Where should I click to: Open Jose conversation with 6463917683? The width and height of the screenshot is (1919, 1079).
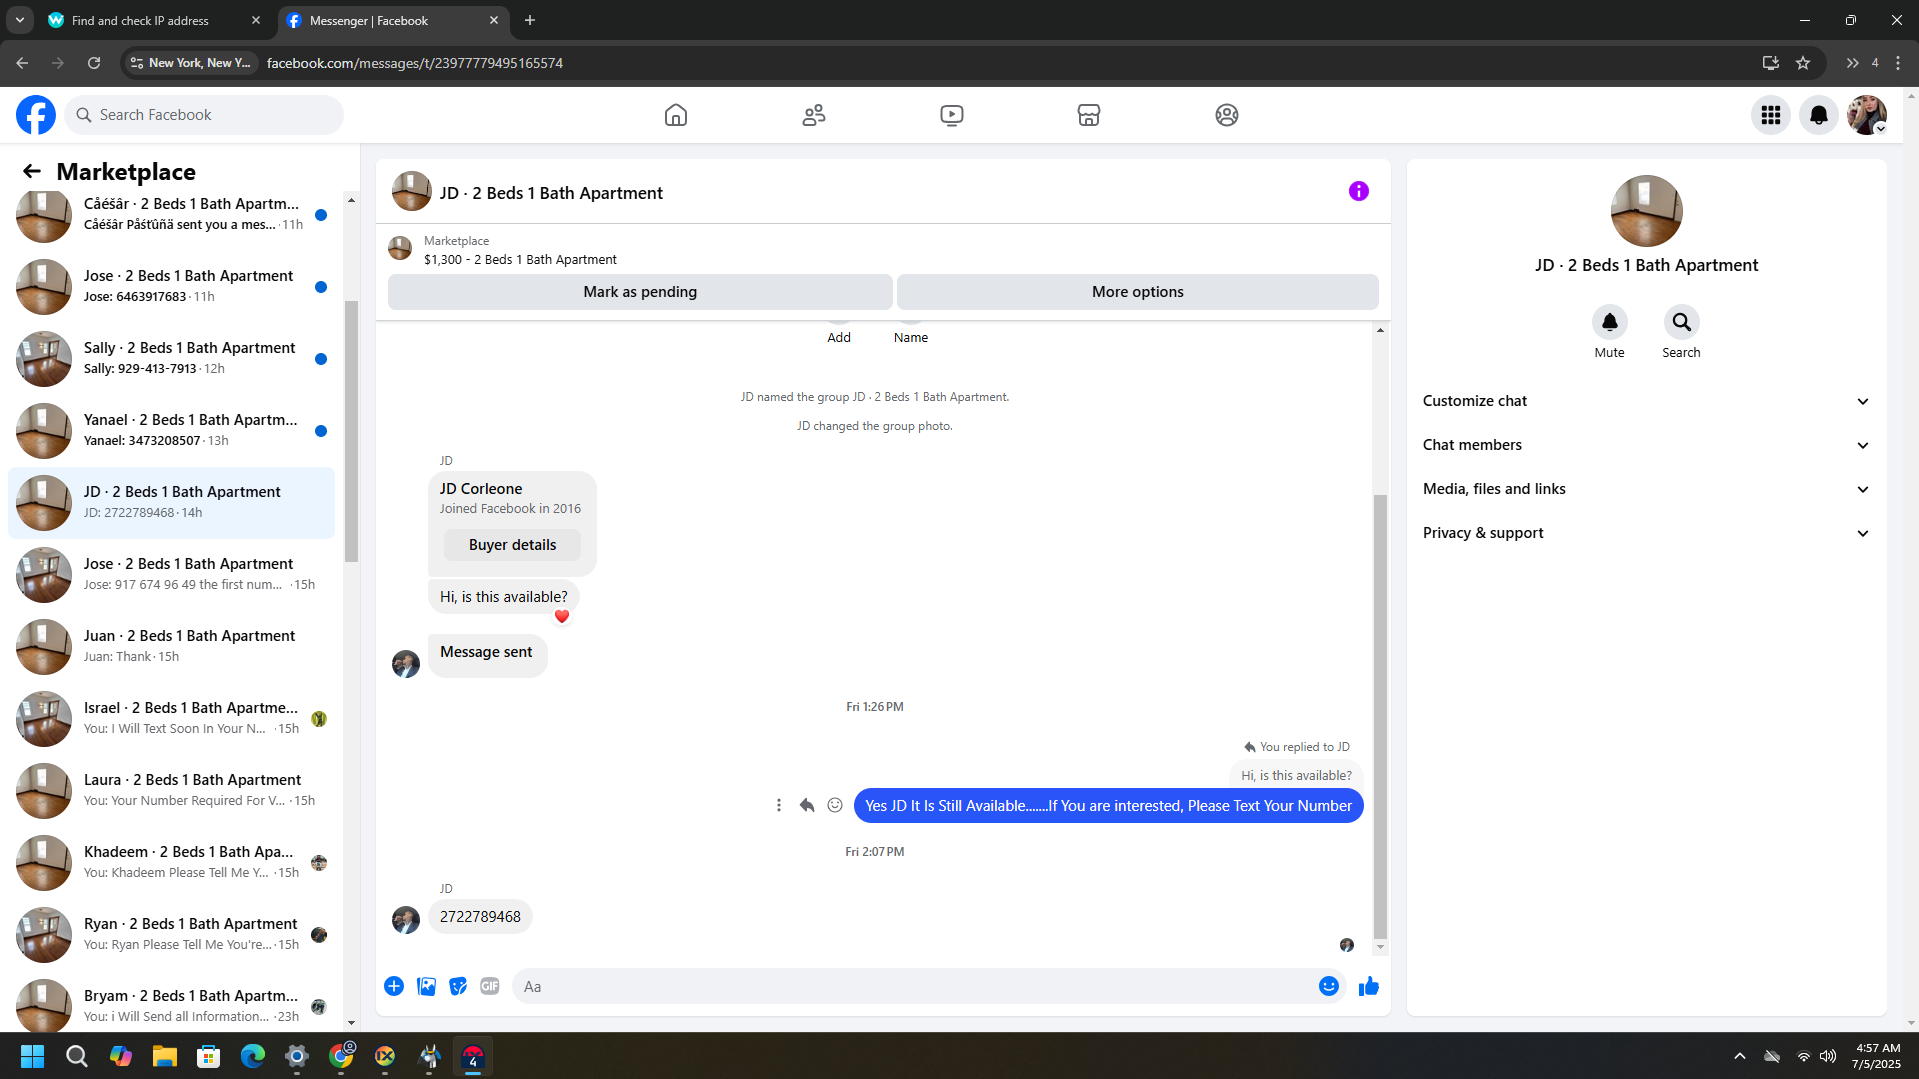(x=172, y=286)
